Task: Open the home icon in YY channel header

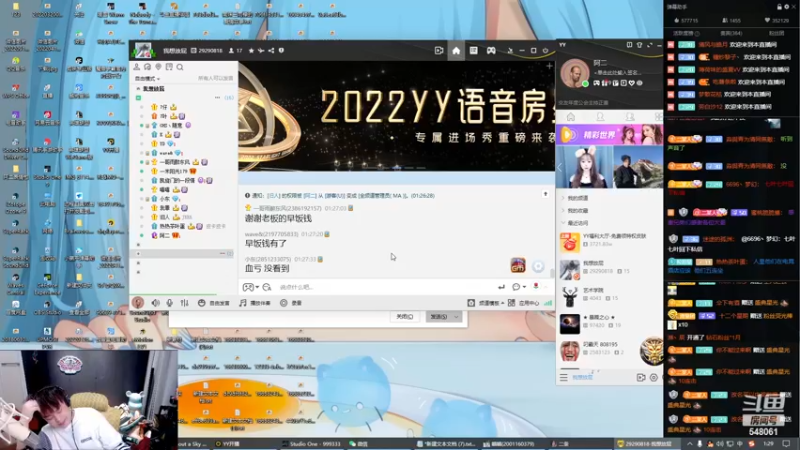Action: pos(456,51)
